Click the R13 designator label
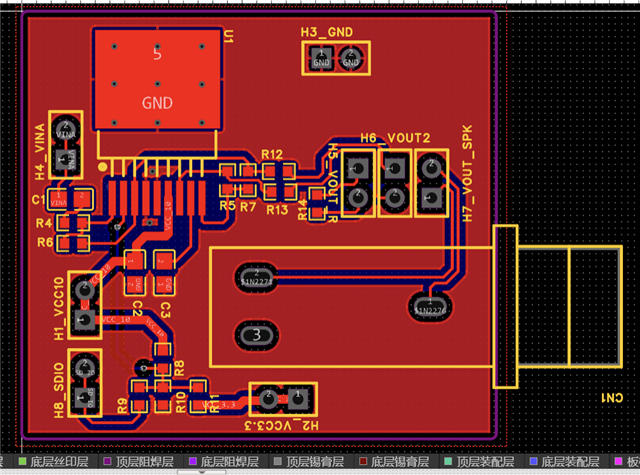Screen dimensions: 640x475 (x=277, y=210)
